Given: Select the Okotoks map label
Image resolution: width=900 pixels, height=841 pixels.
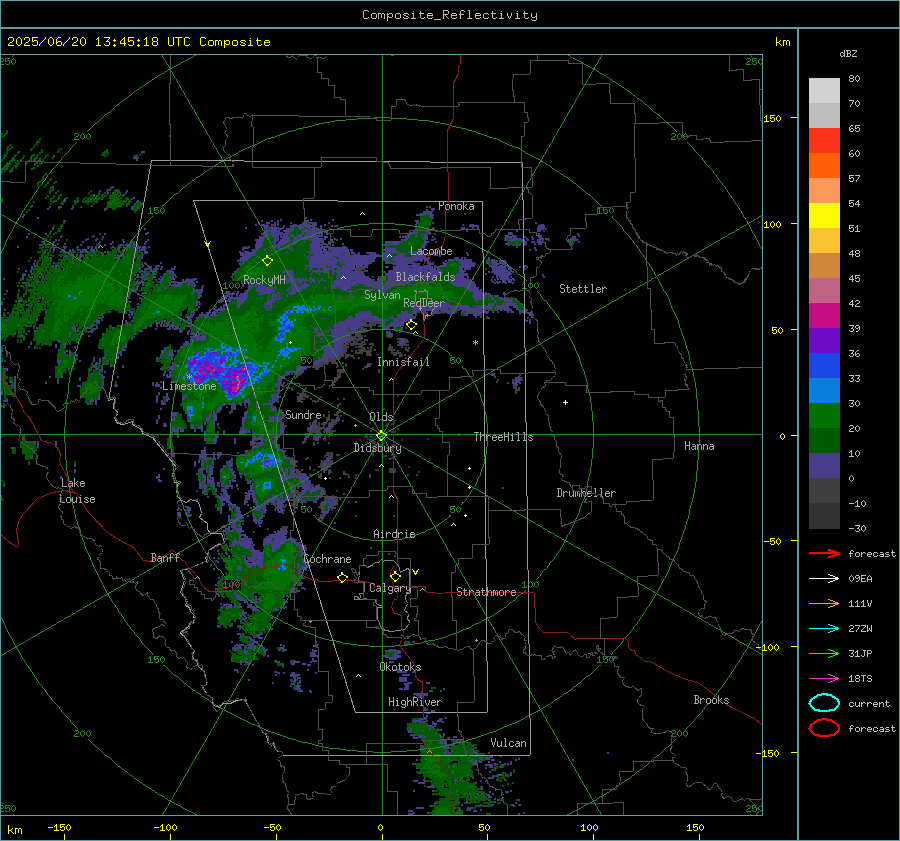Looking at the screenshot, I should coord(400,667).
